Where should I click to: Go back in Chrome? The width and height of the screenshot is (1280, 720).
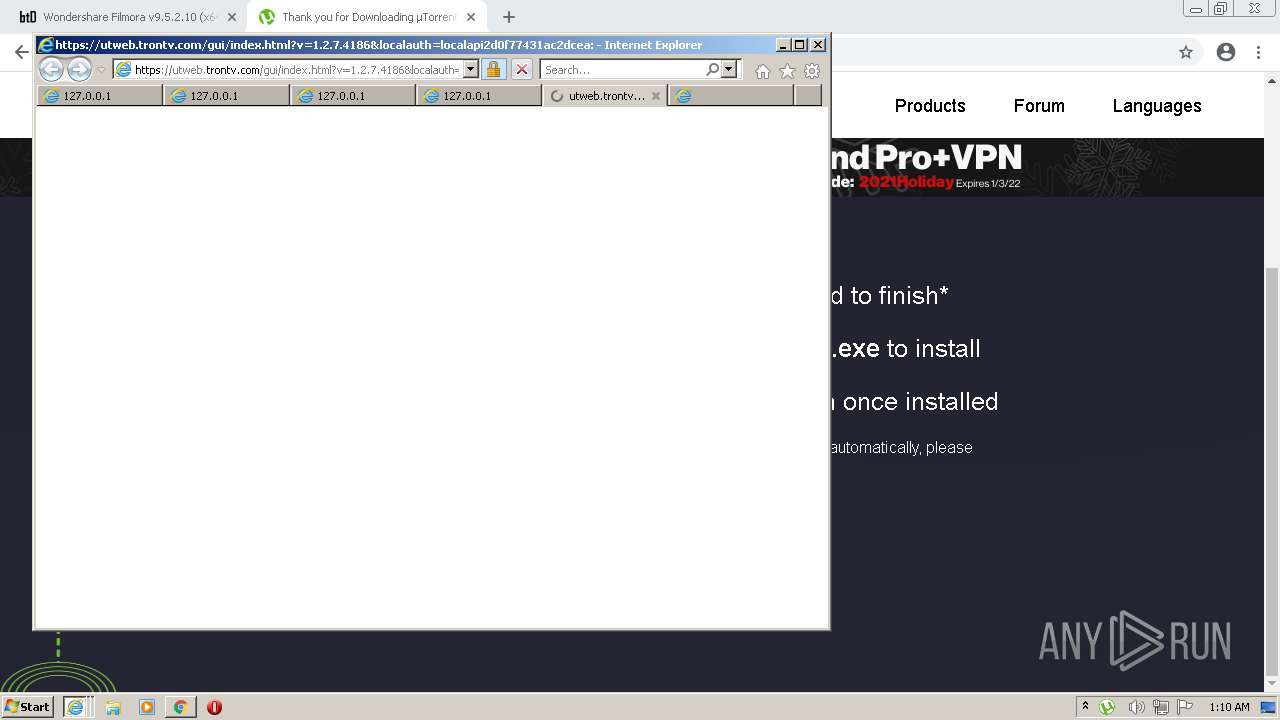pos(21,52)
